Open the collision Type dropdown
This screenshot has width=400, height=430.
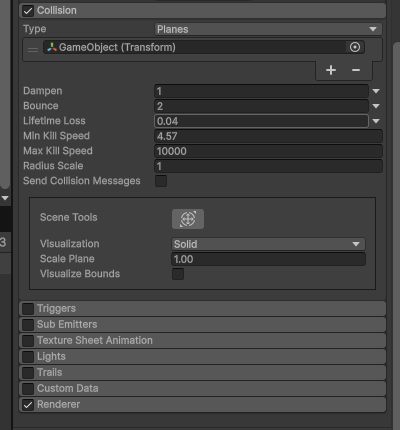tap(268, 29)
